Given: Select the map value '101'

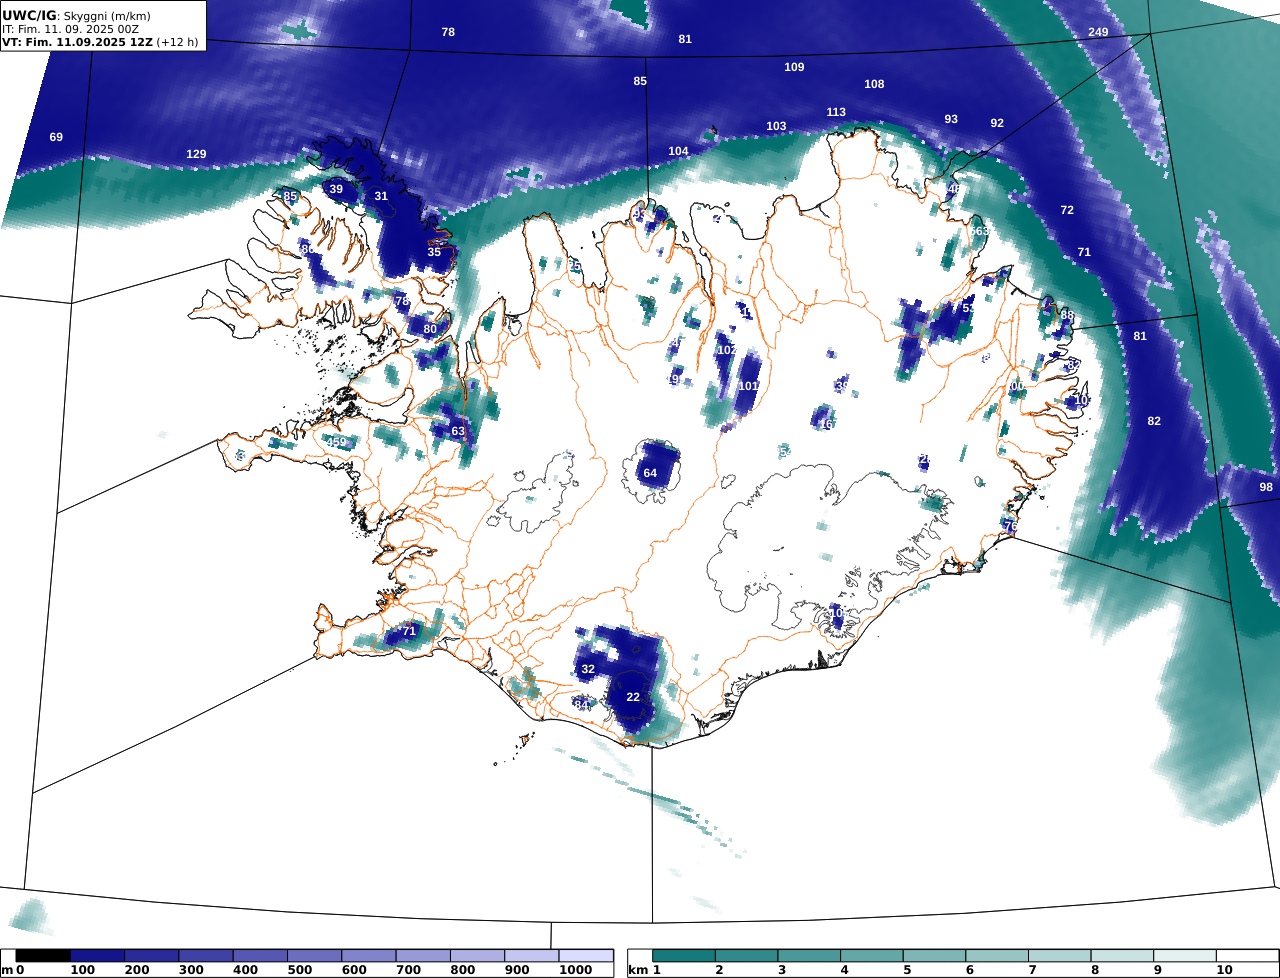Looking at the screenshot, I should [749, 386].
